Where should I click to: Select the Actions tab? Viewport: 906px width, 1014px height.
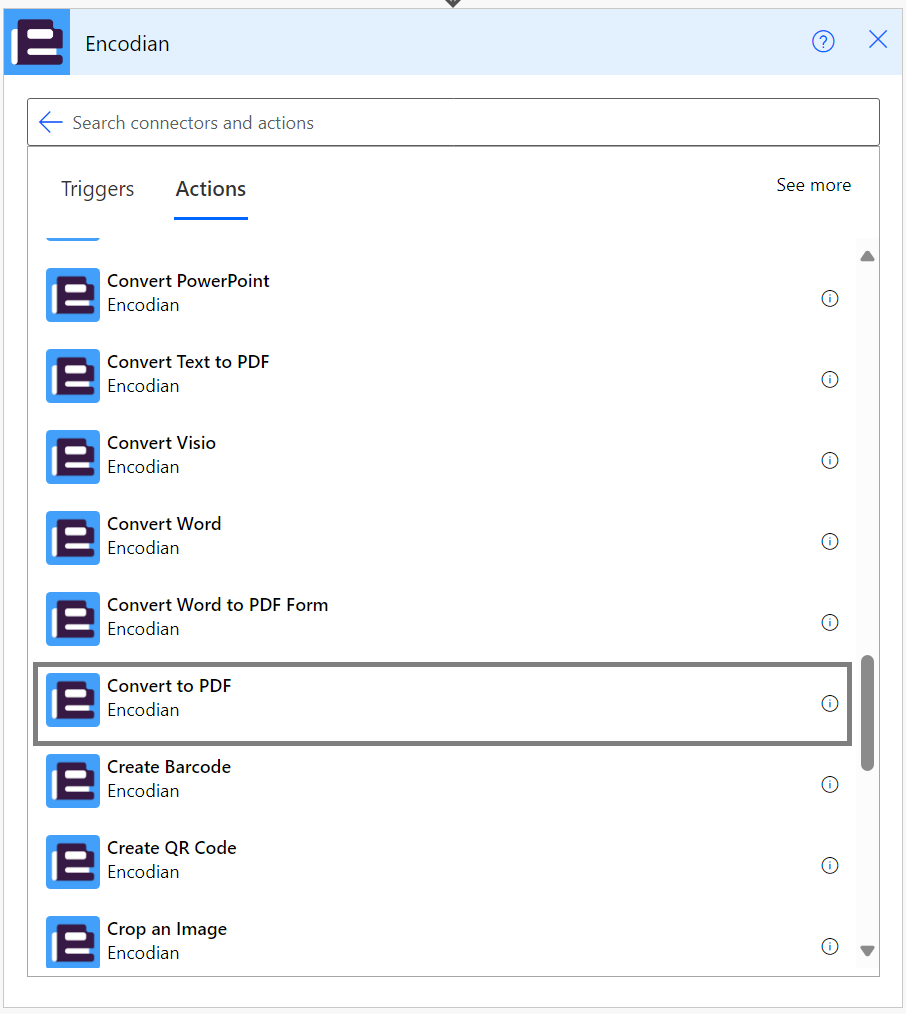[211, 189]
